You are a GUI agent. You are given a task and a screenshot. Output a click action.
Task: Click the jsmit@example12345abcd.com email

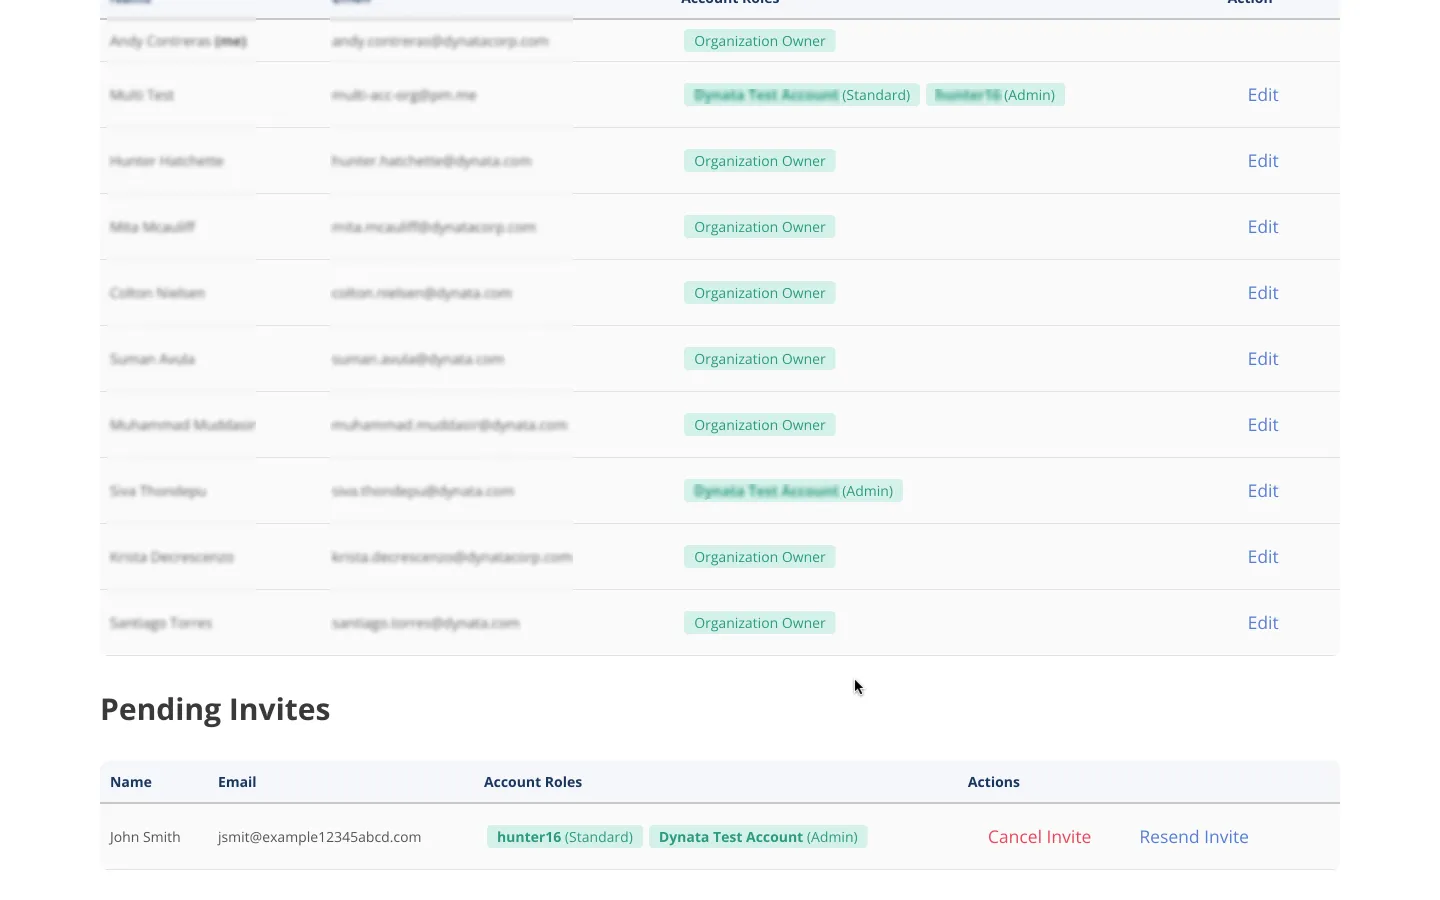[x=319, y=837]
